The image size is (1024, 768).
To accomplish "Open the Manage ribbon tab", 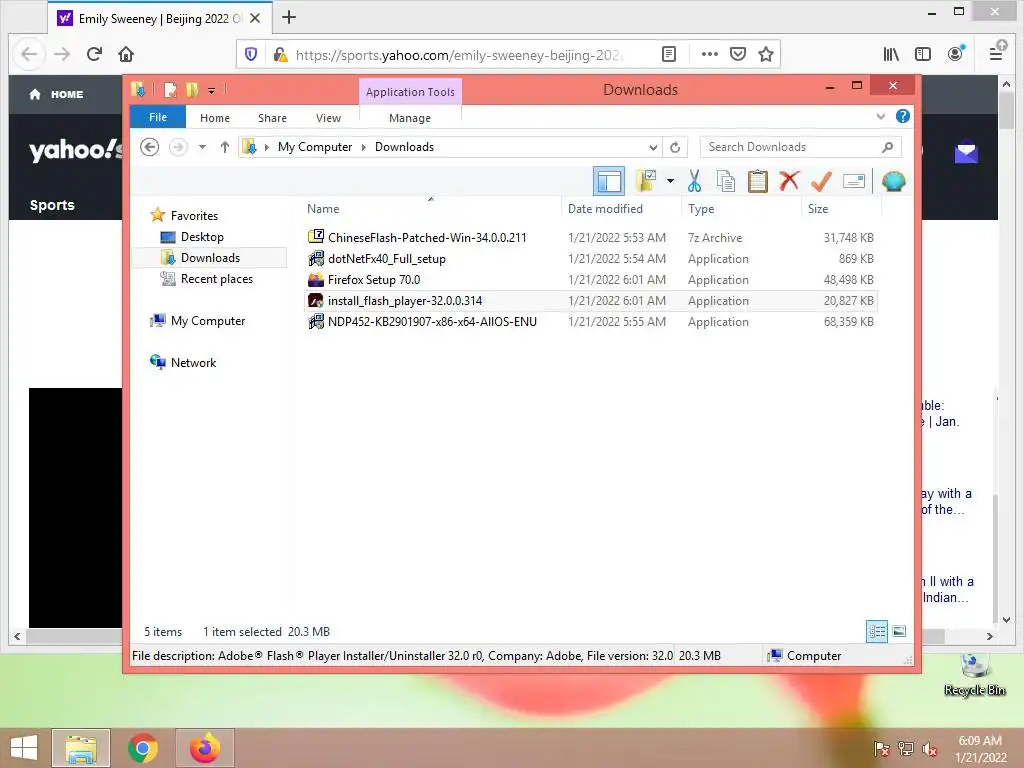I will pyautogui.click(x=409, y=118).
